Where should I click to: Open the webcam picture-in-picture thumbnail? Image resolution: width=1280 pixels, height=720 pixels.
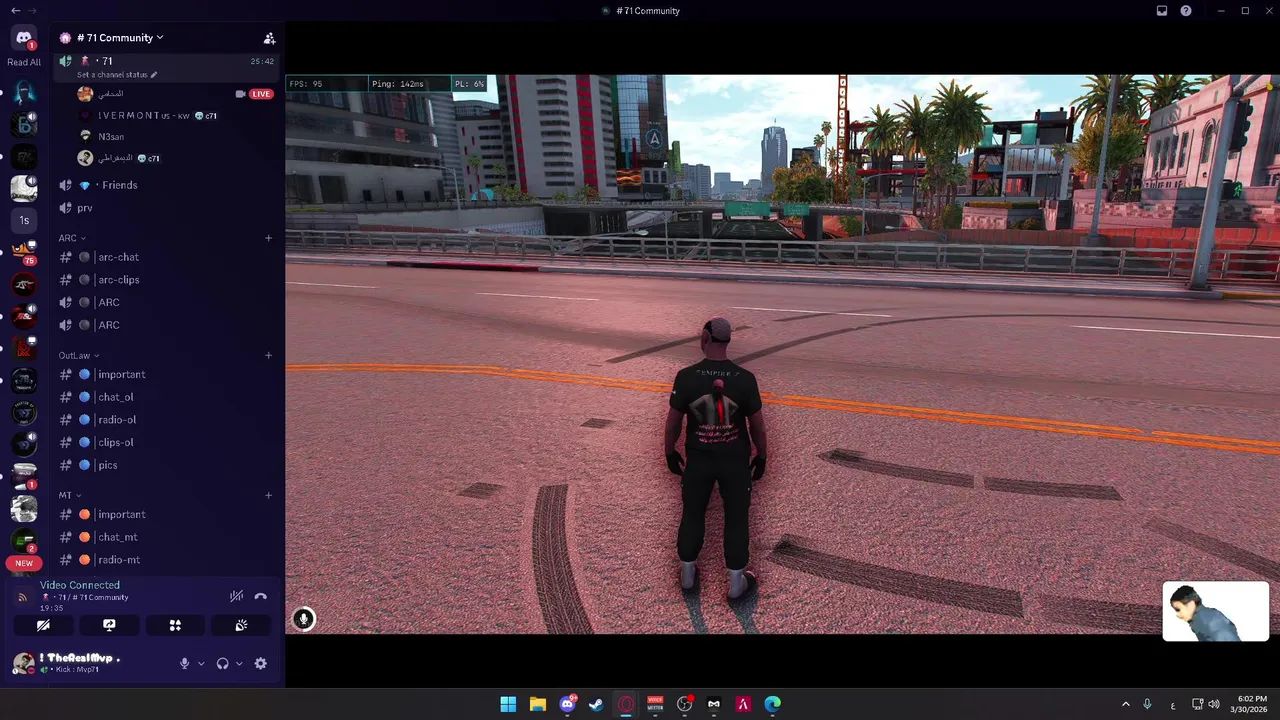pyautogui.click(x=1216, y=611)
